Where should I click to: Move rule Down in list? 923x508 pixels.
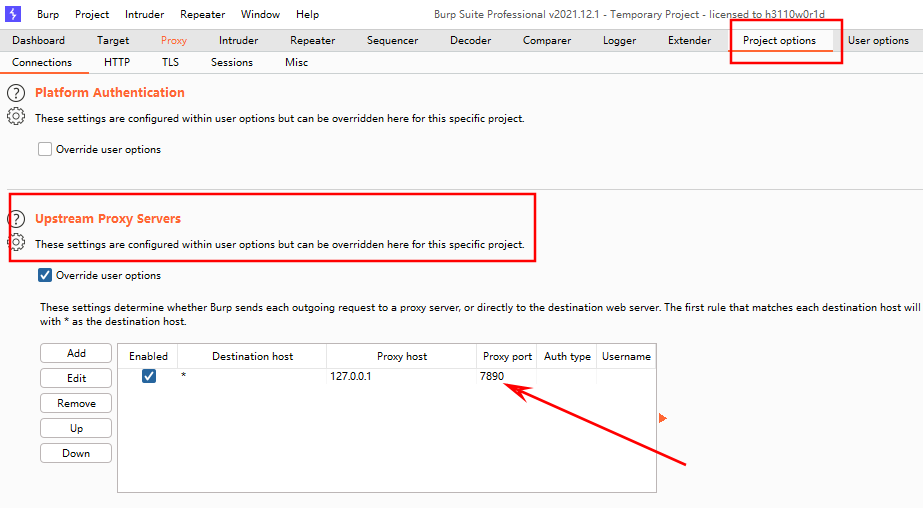point(76,453)
